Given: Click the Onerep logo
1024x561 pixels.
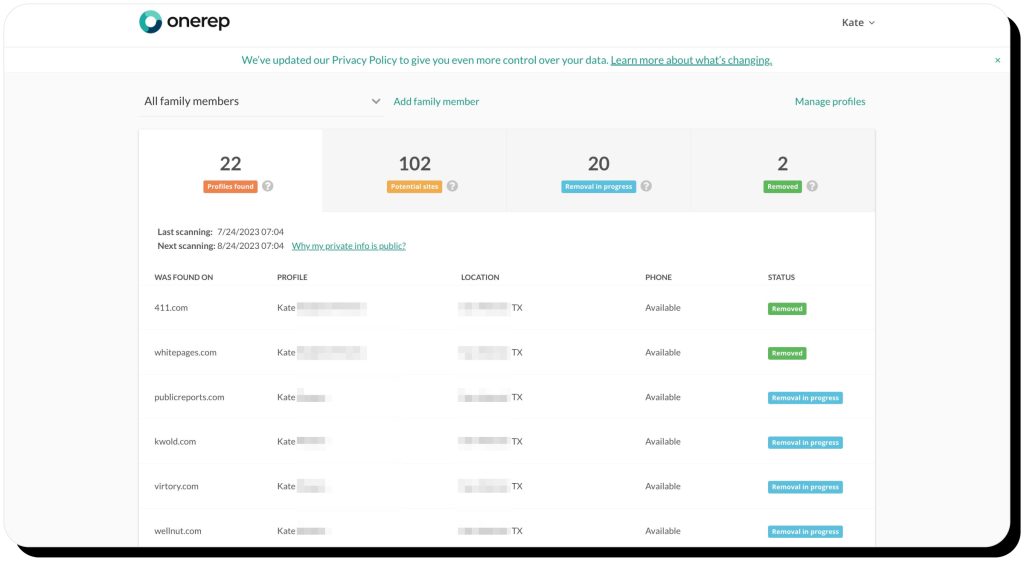Looking at the screenshot, I should point(184,22).
